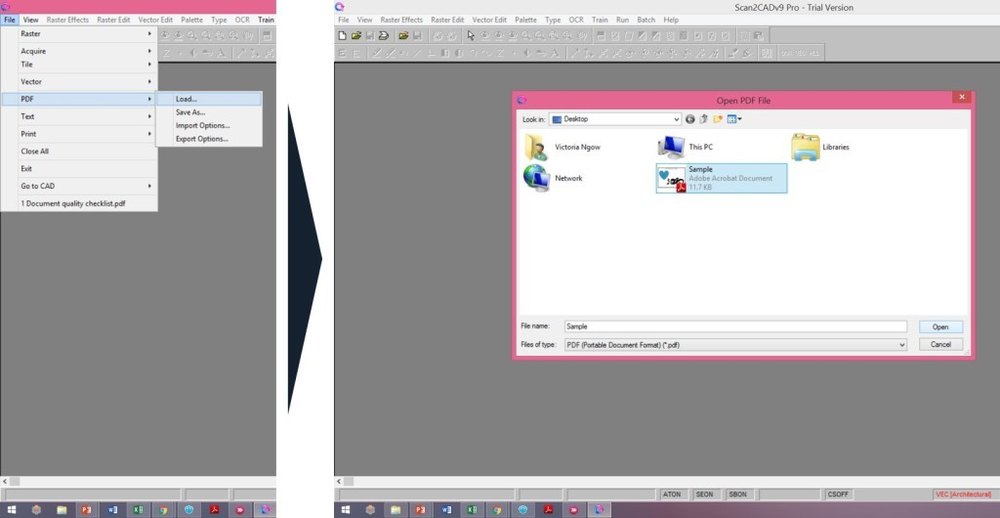The image size is (1000, 518).
Task: Choose Export Options... in PDF submenu
Action: [x=209, y=139]
